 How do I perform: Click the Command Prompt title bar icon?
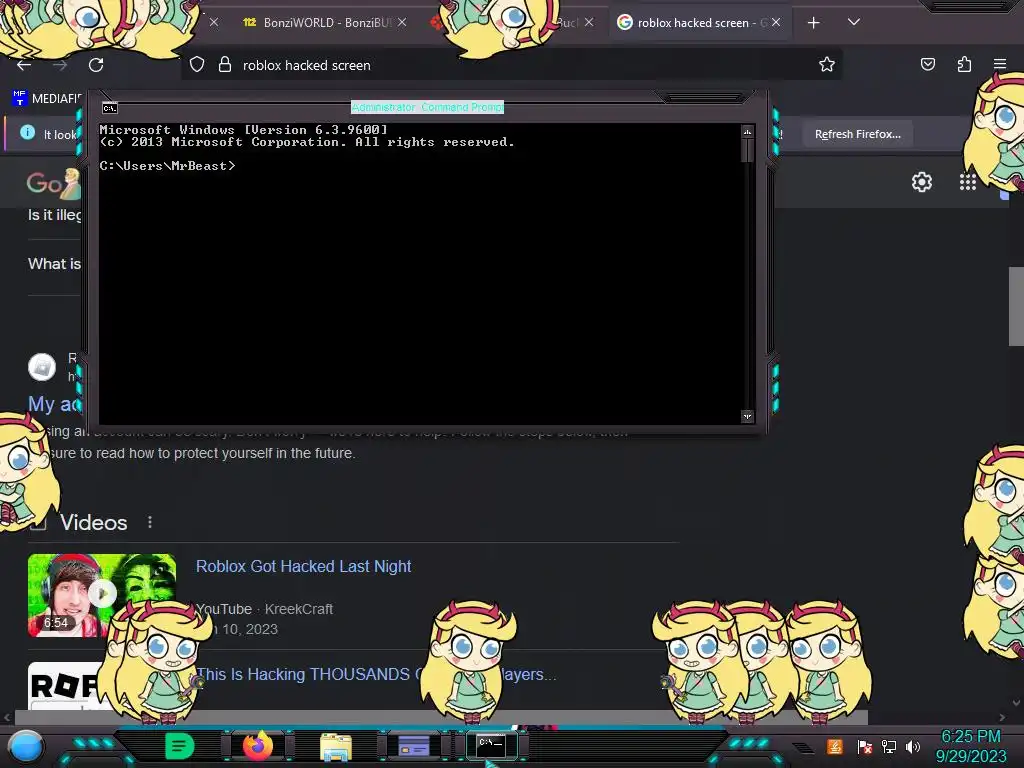(110, 108)
